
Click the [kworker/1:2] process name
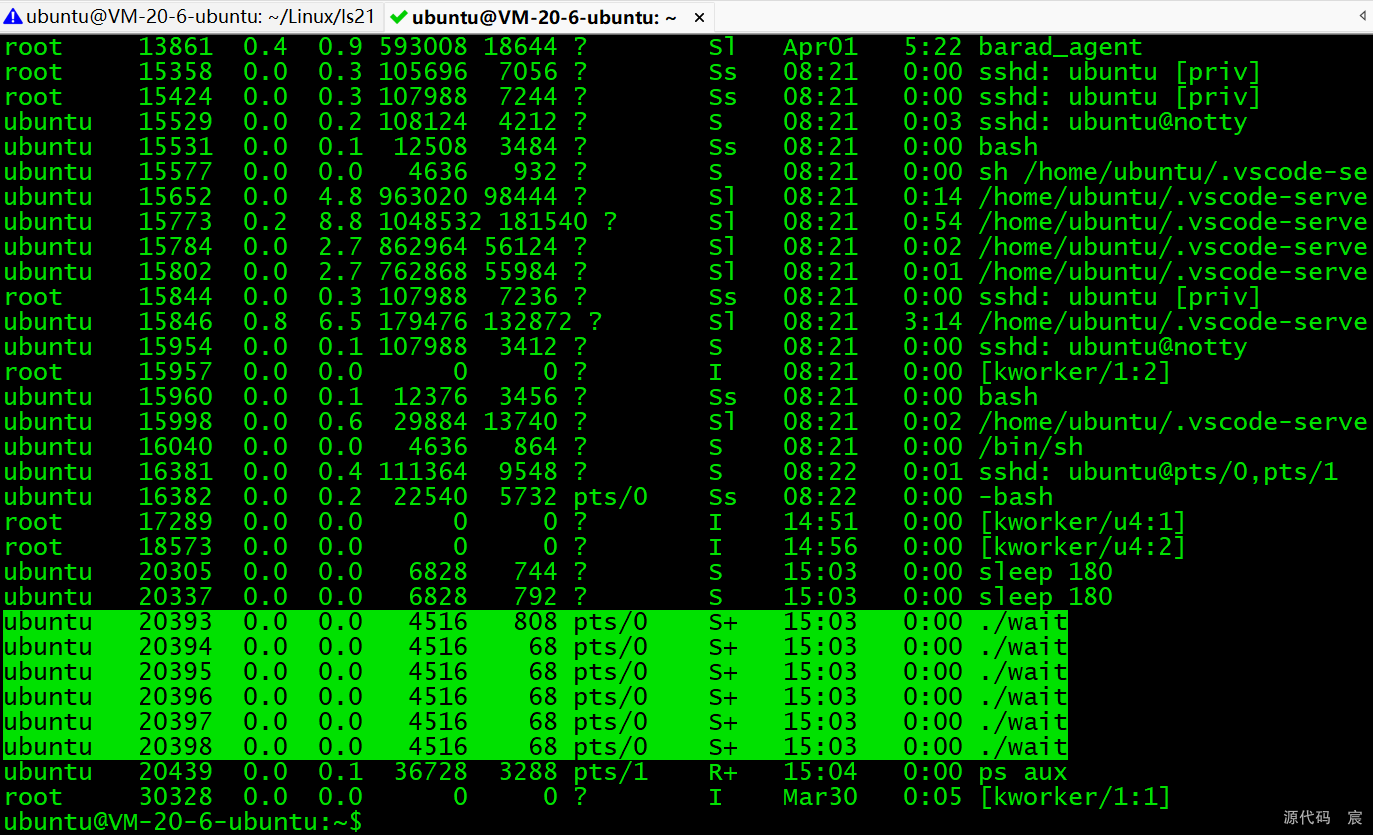click(x=1075, y=372)
